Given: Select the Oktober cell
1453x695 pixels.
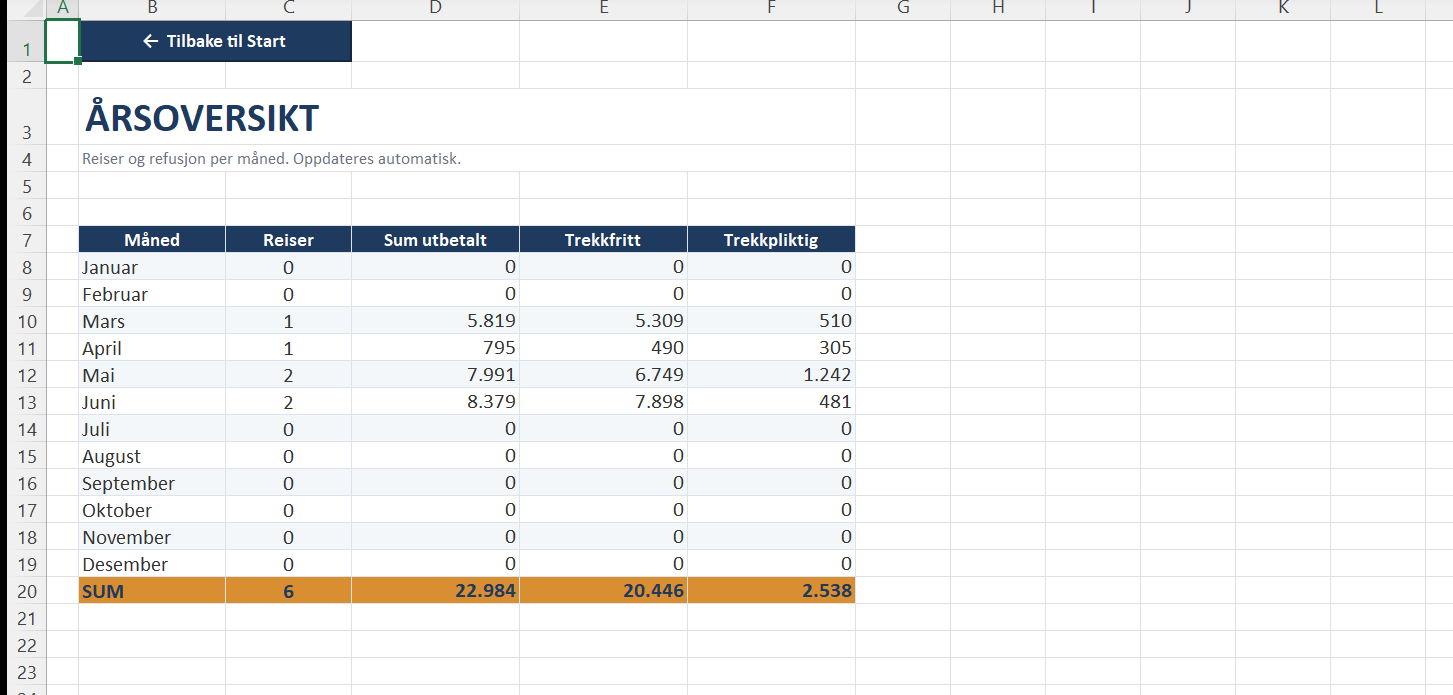Looking at the screenshot, I should [152, 510].
